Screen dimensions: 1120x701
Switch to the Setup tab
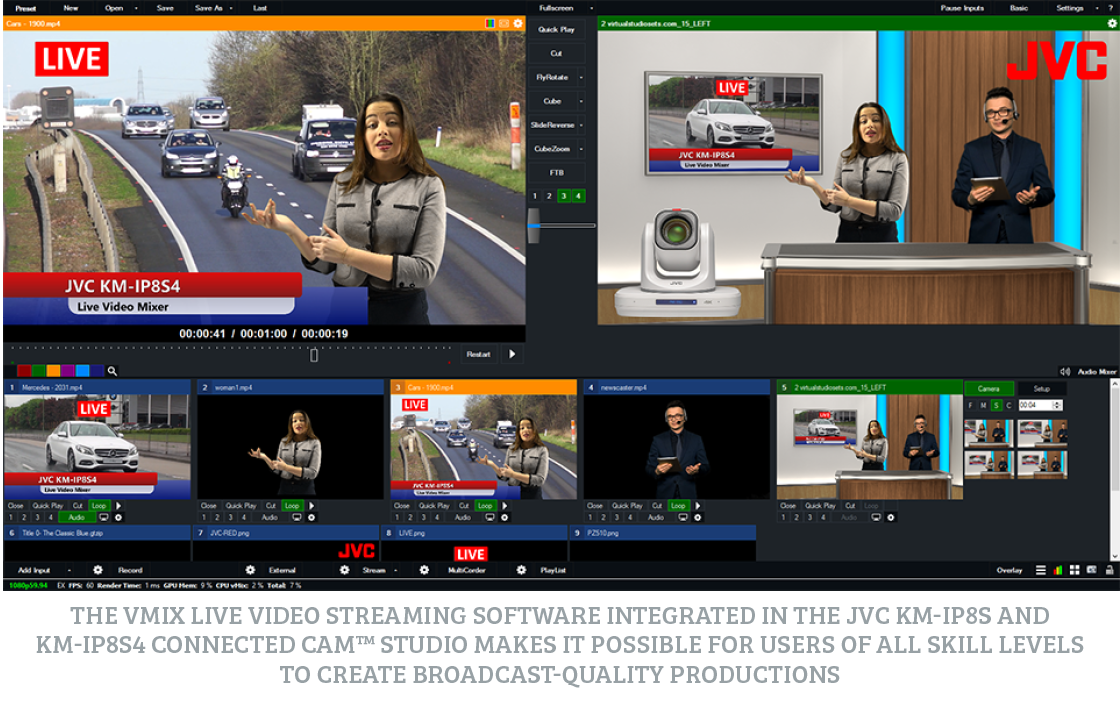1041,388
